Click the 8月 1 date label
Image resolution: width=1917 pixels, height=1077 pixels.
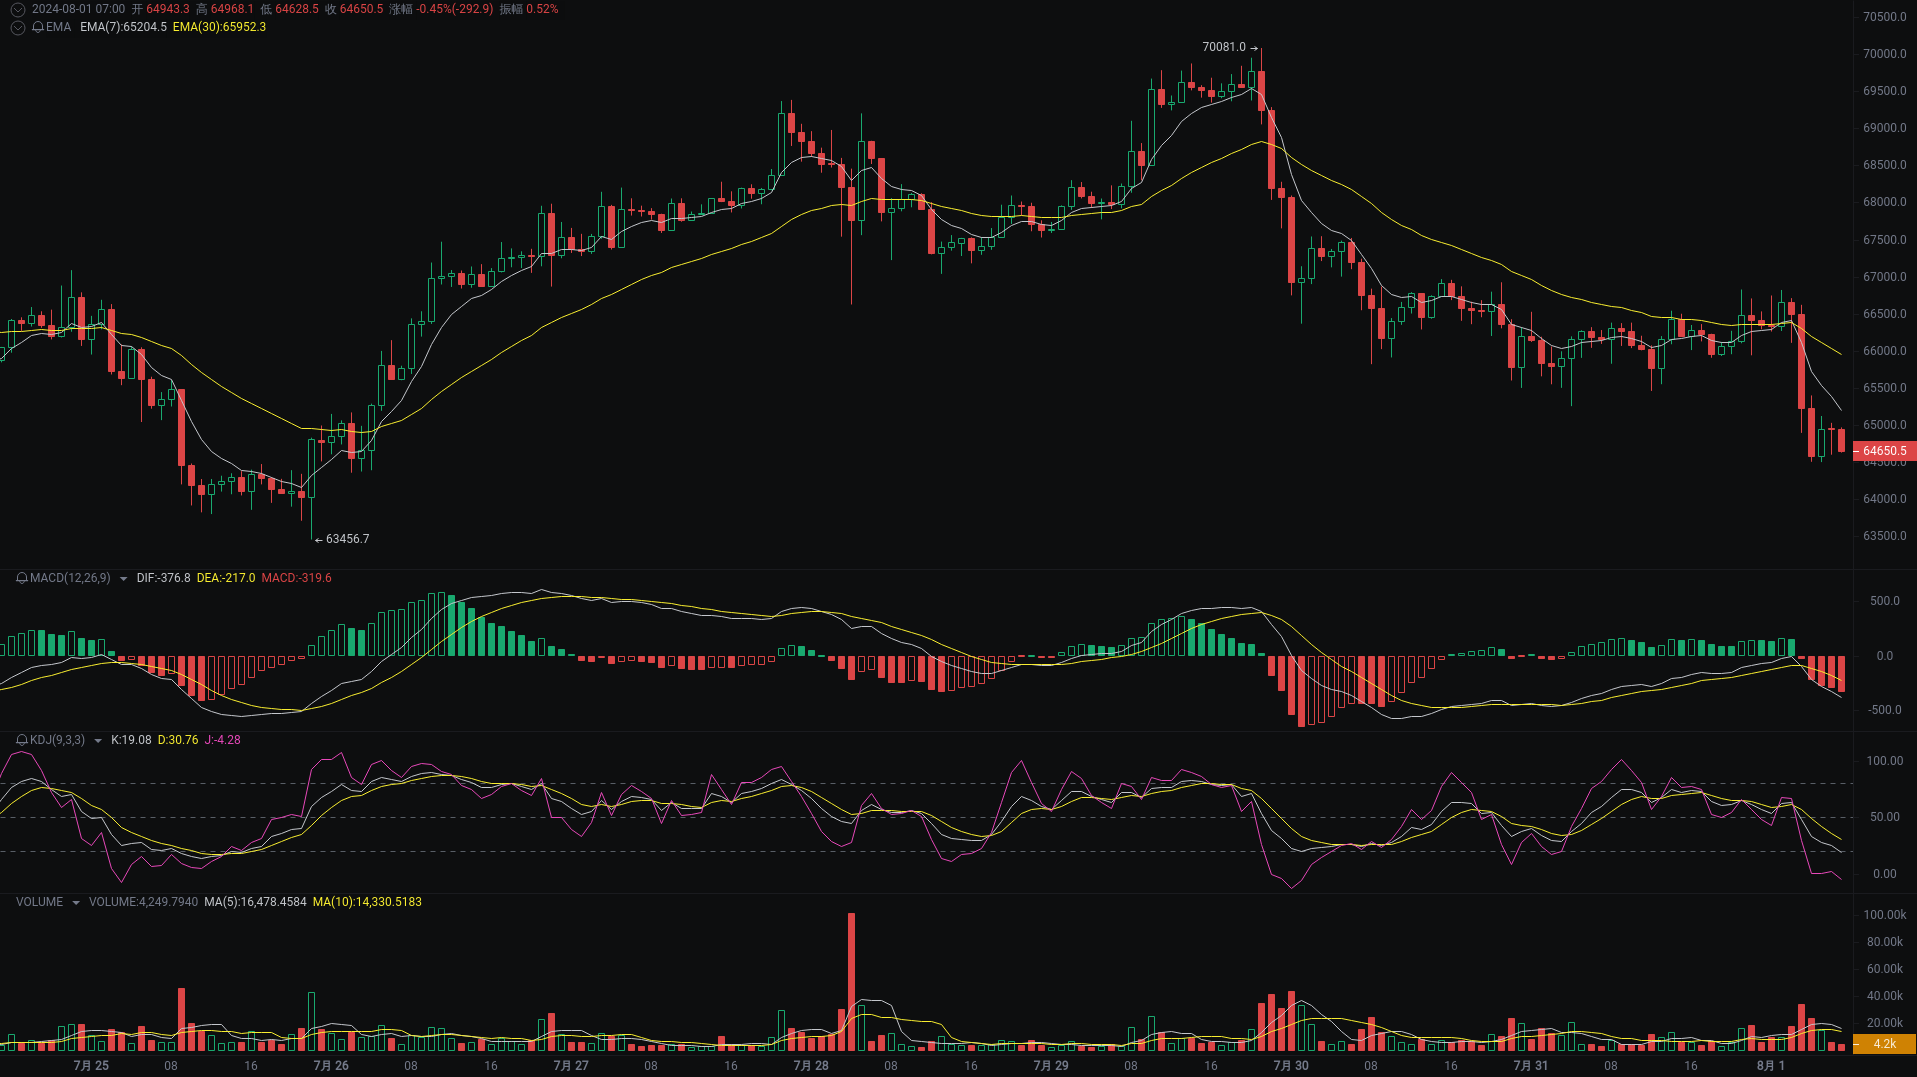(1771, 1066)
